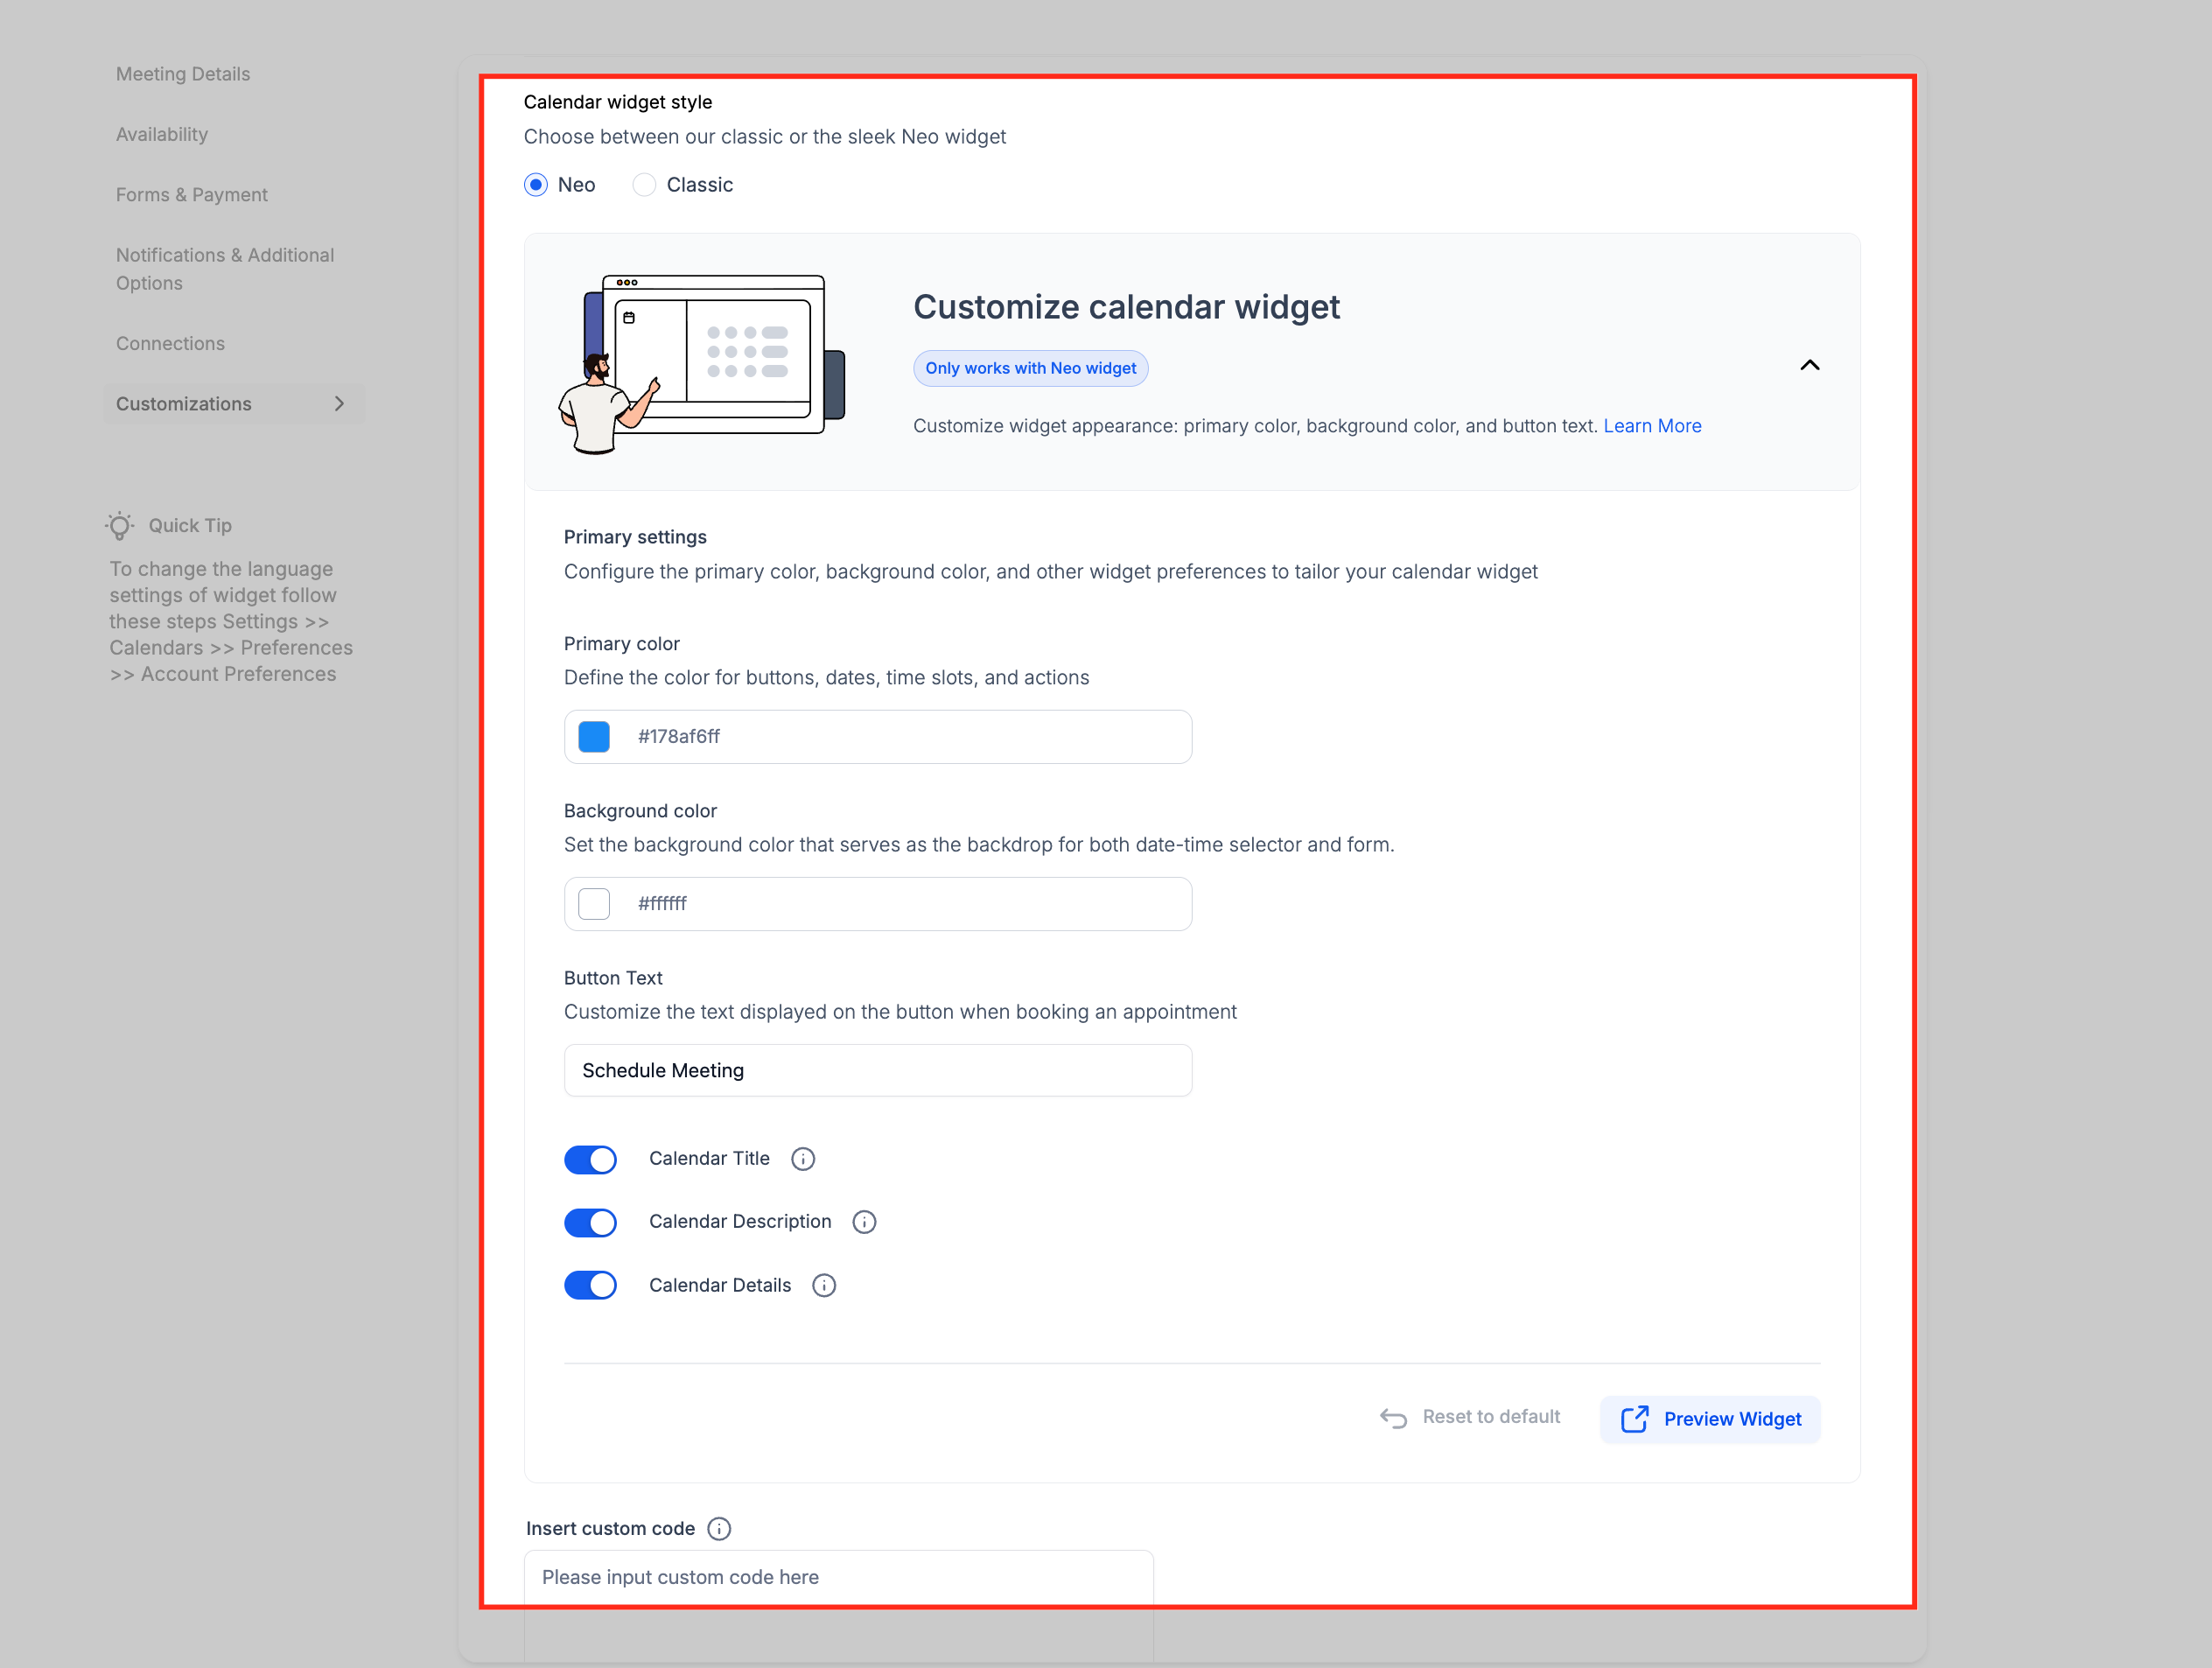Click the Insert custom code info icon
The width and height of the screenshot is (2212, 1668).
point(718,1529)
